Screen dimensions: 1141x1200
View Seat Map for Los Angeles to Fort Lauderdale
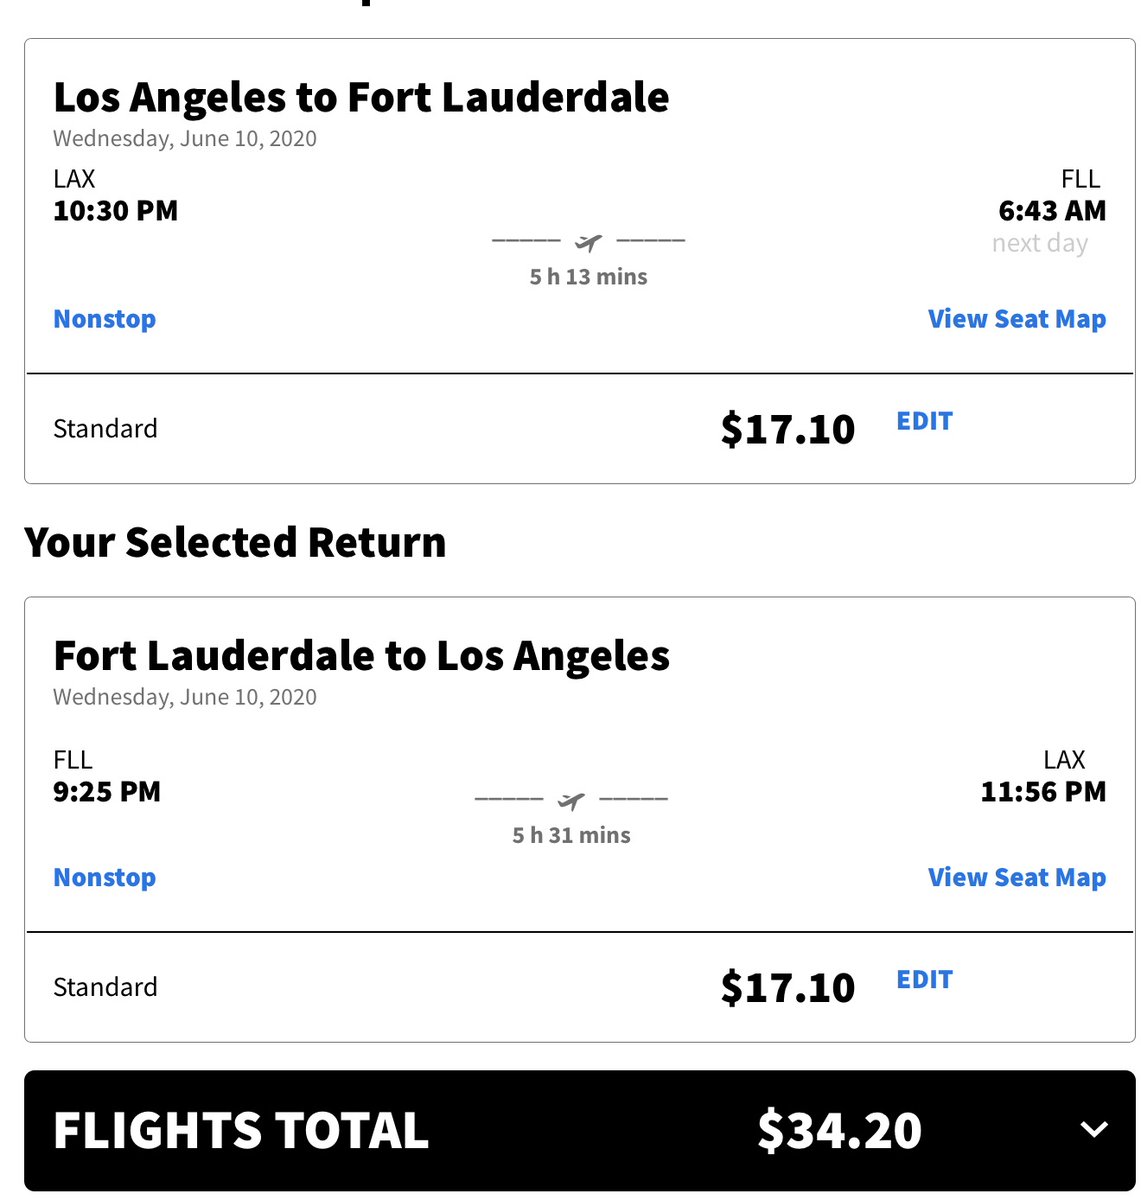[1016, 319]
